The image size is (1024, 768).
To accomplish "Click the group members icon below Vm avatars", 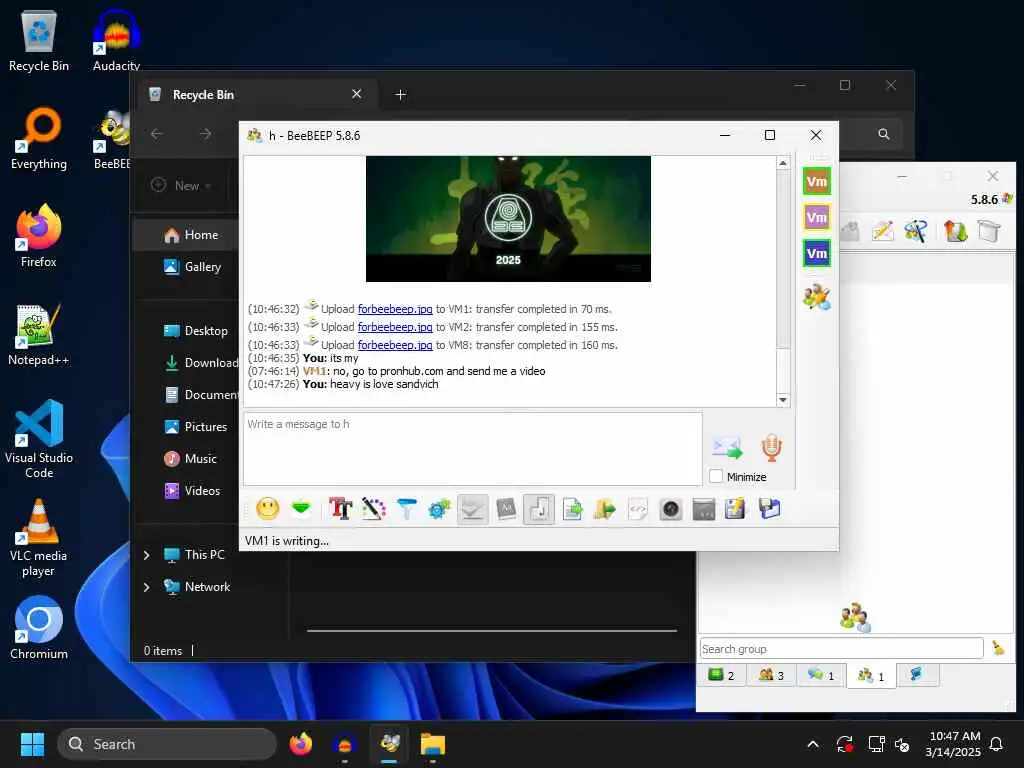I will pyautogui.click(x=816, y=297).
